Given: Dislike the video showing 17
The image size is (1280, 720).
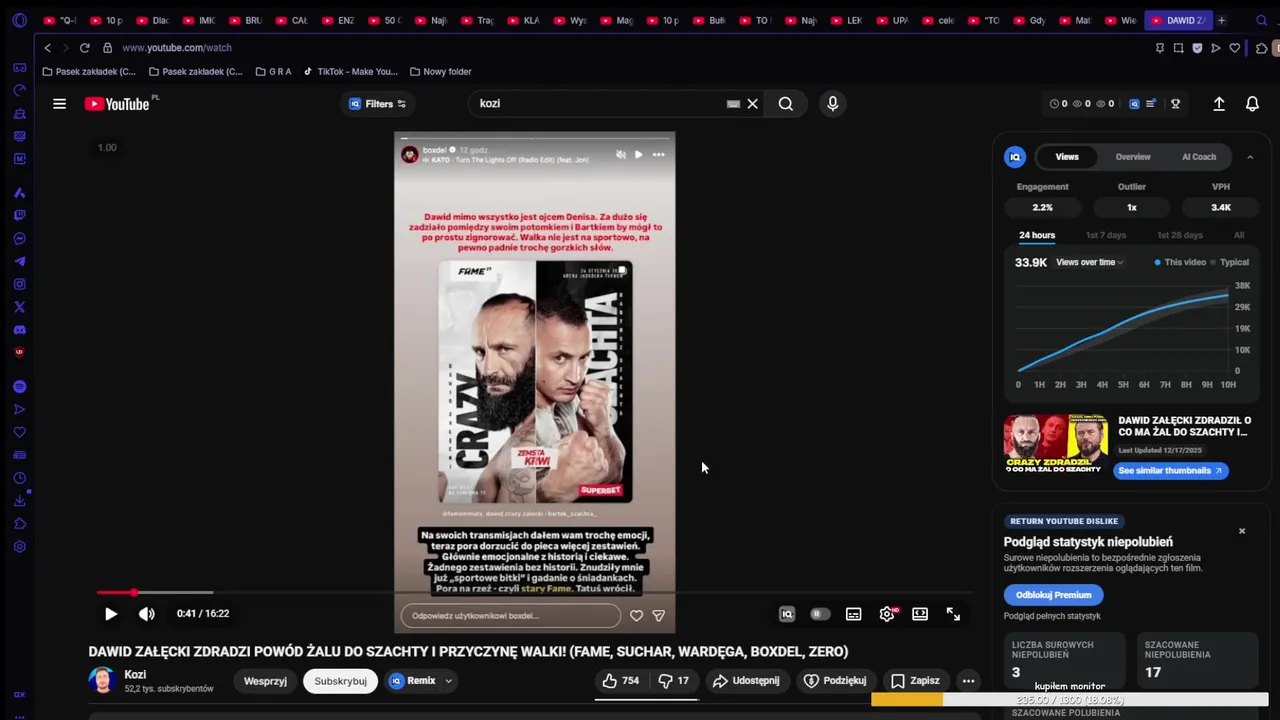Looking at the screenshot, I should (x=673, y=681).
